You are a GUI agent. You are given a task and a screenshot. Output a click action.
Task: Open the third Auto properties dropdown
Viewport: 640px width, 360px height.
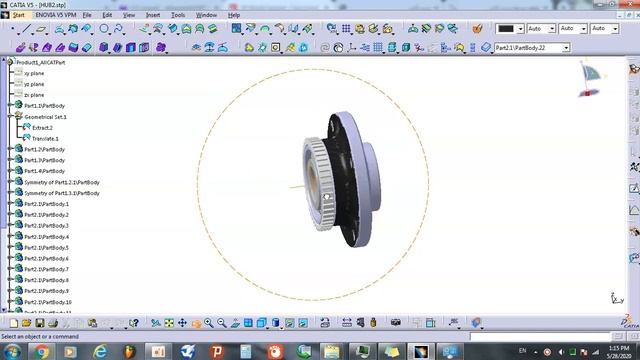point(615,29)
